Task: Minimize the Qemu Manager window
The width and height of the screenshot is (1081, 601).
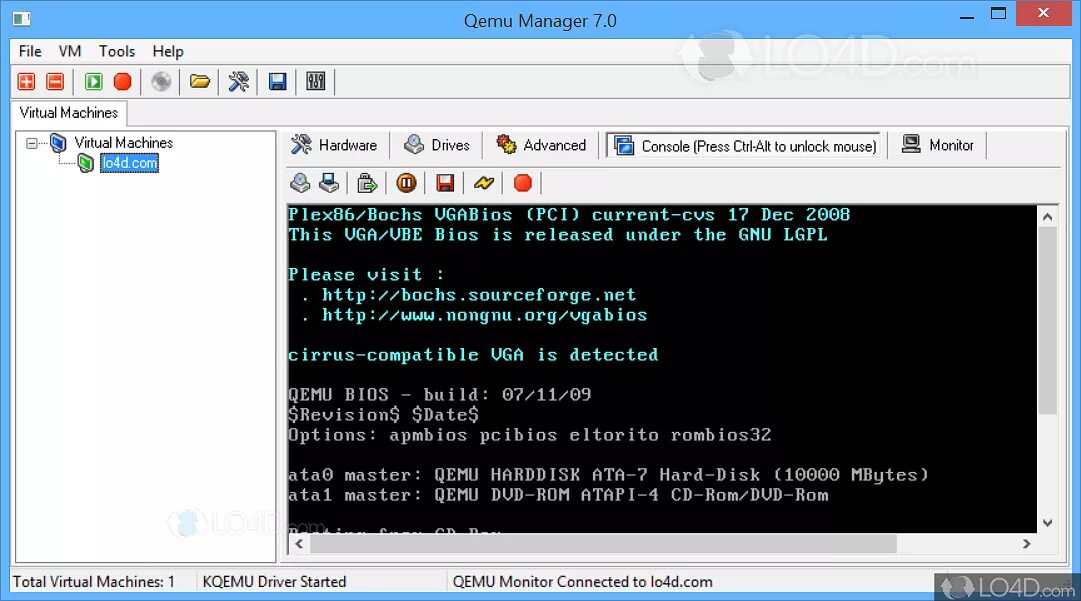Action: click(967, 15)
